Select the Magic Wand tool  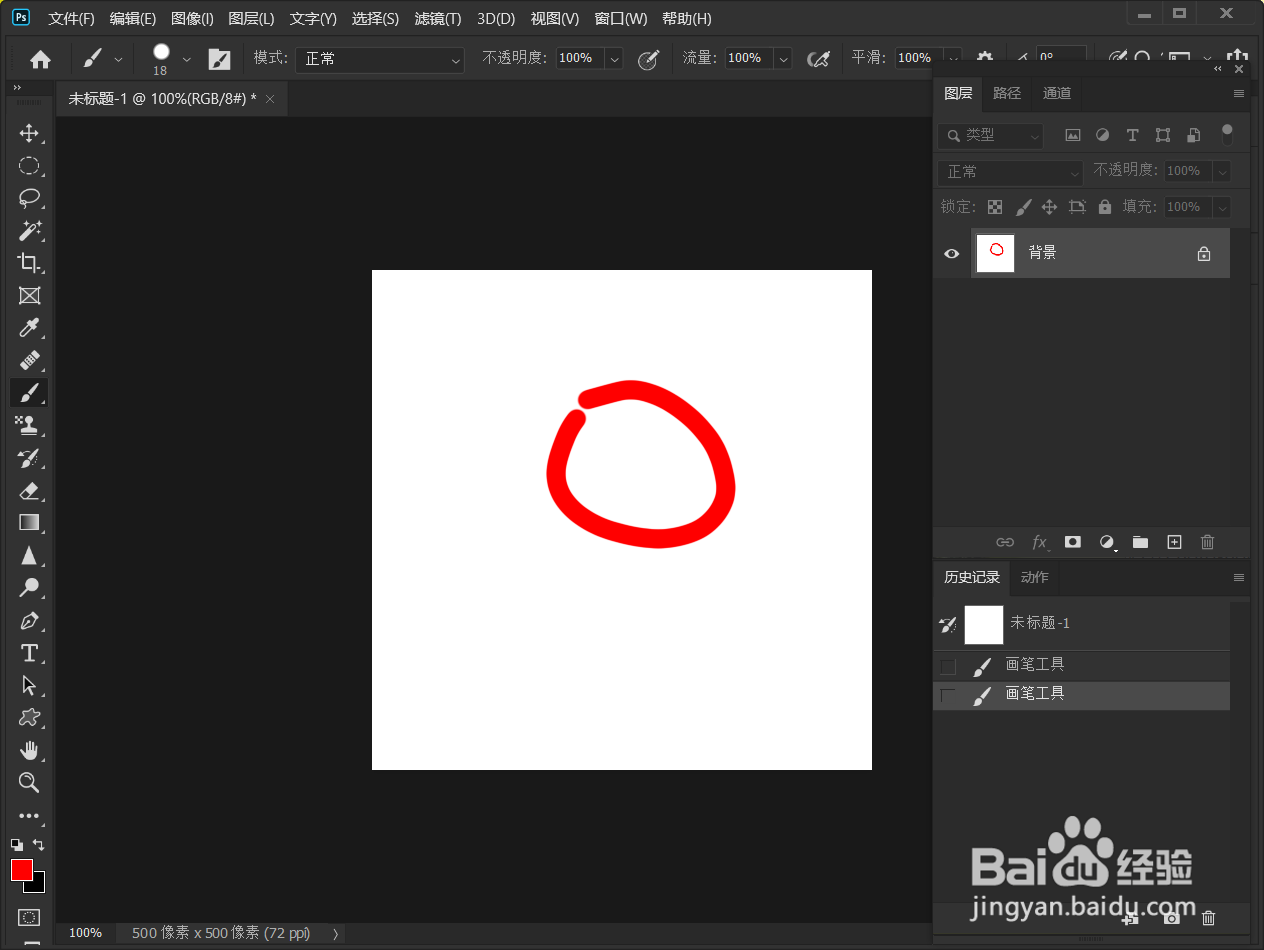[29, 231]
